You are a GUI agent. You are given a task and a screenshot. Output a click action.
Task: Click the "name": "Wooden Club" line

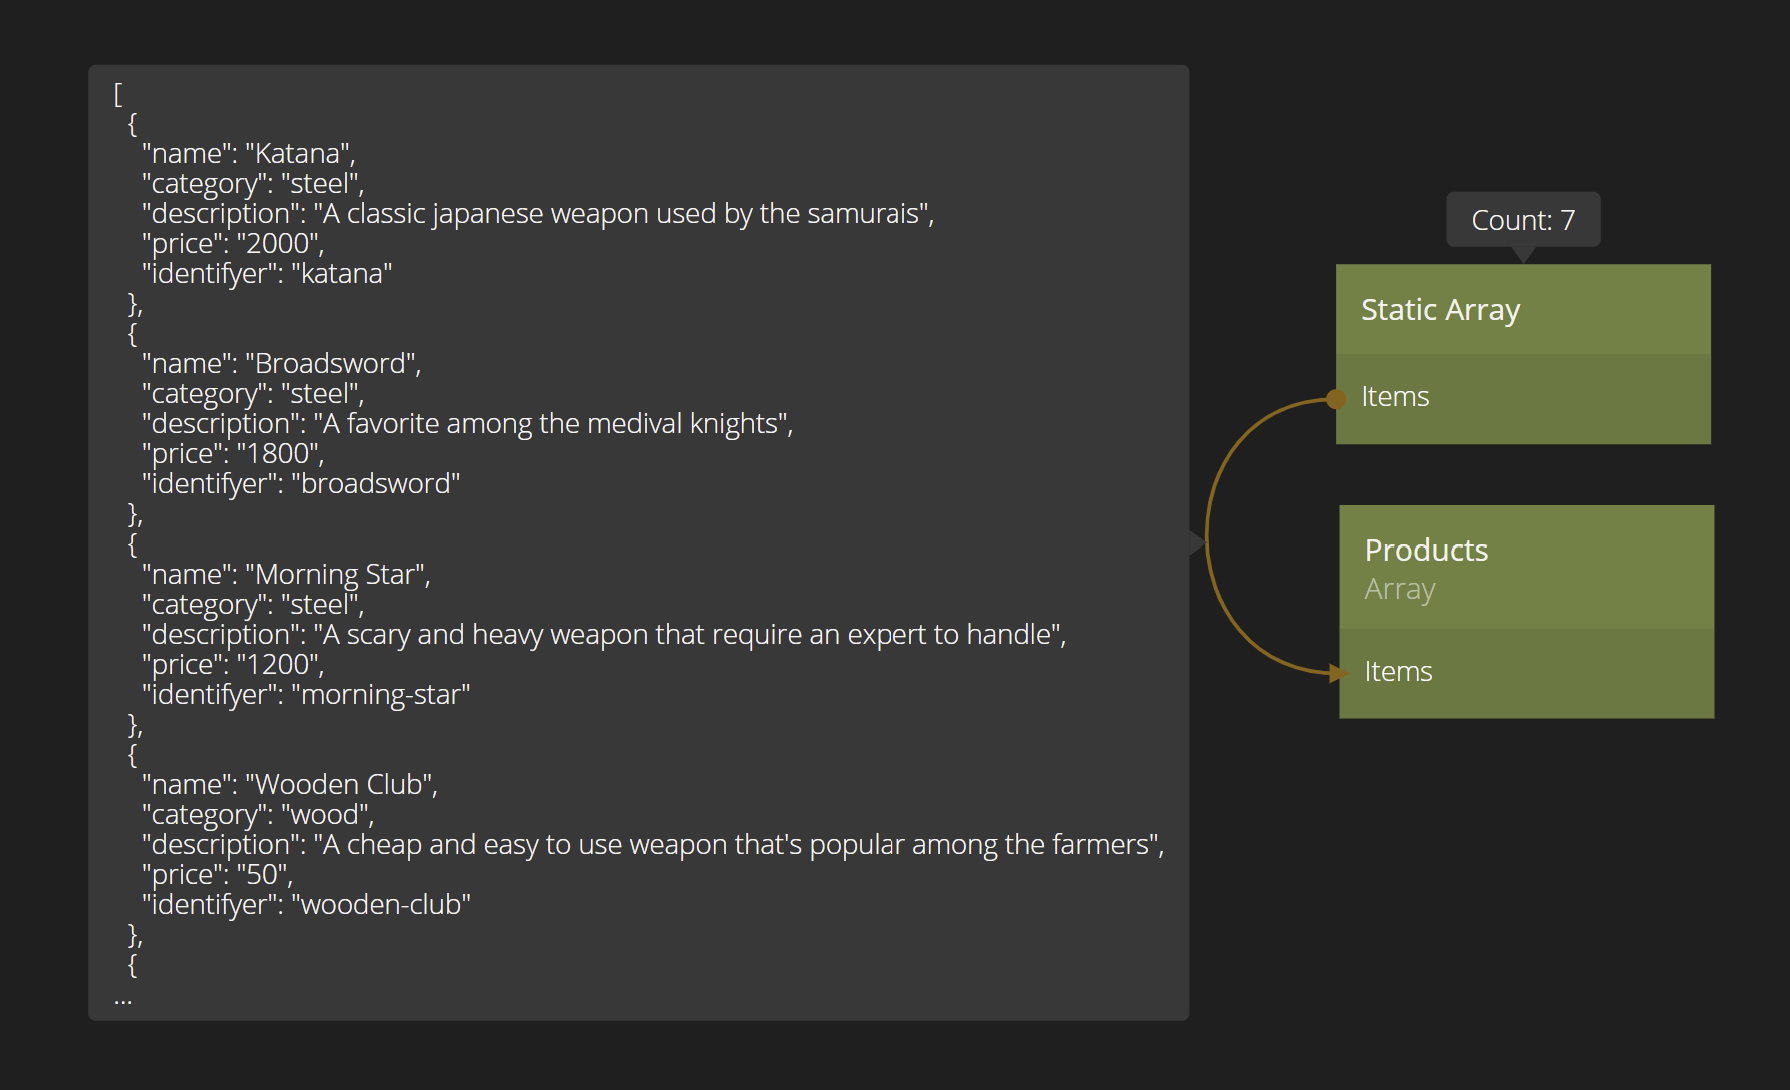290,785
